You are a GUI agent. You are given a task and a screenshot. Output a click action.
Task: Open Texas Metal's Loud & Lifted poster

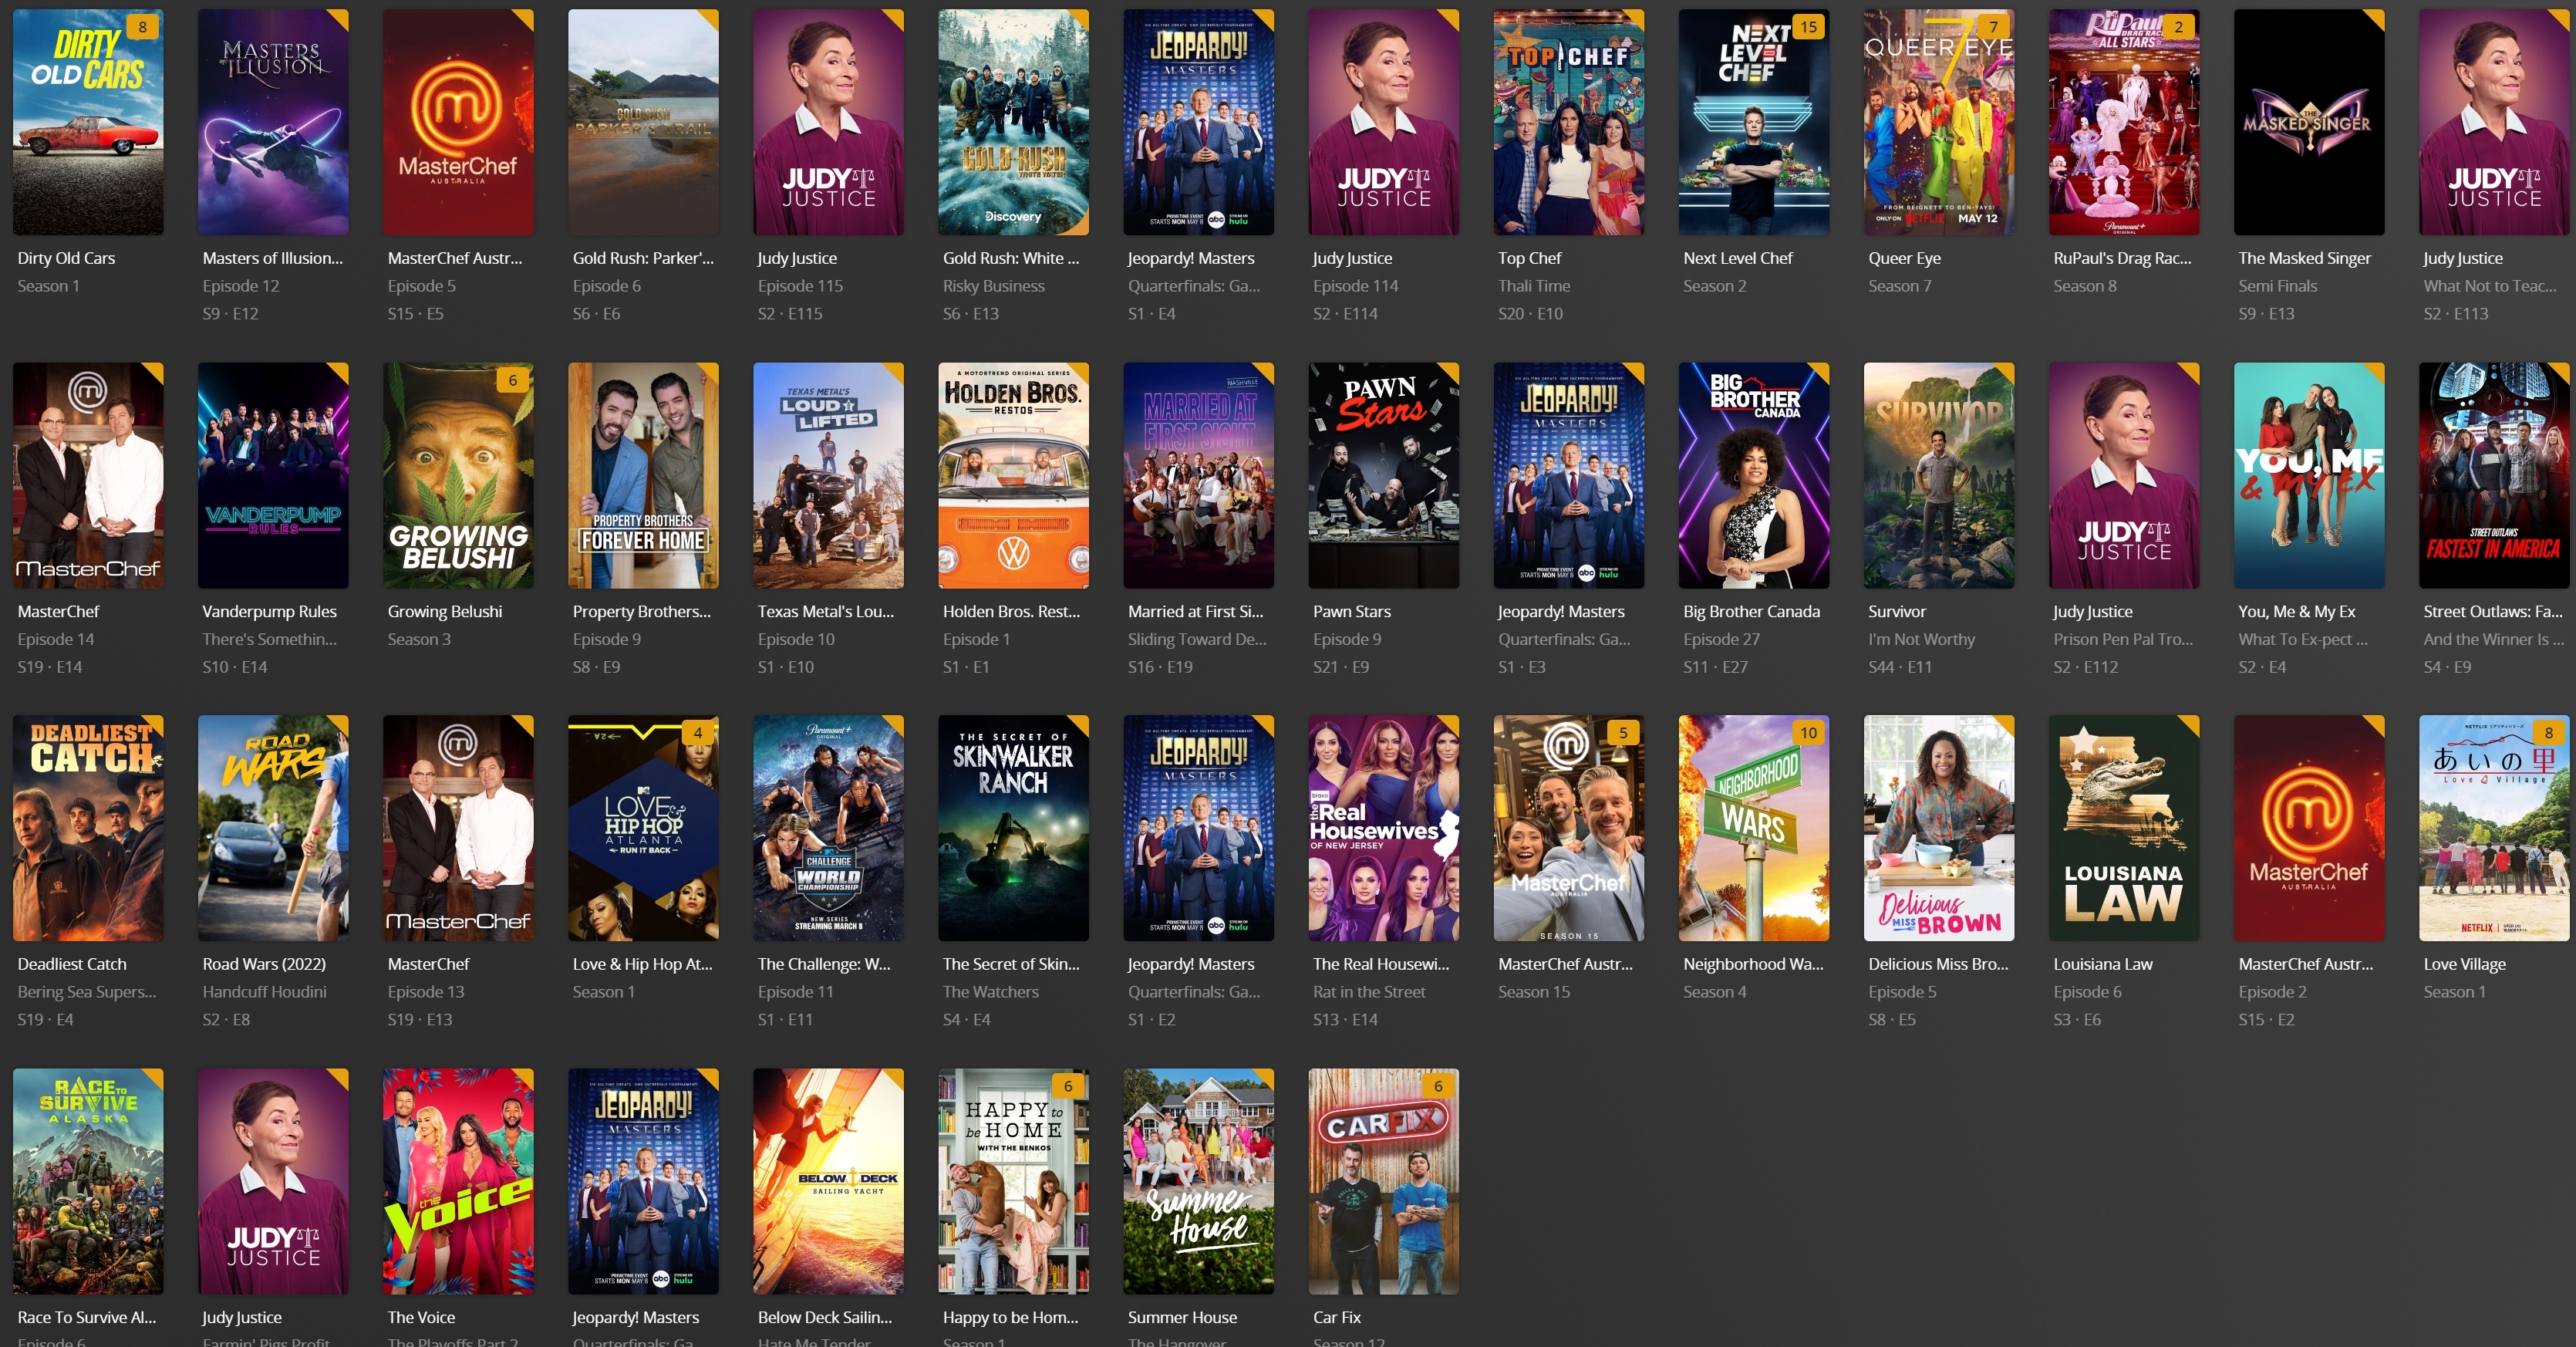[828, 475]
